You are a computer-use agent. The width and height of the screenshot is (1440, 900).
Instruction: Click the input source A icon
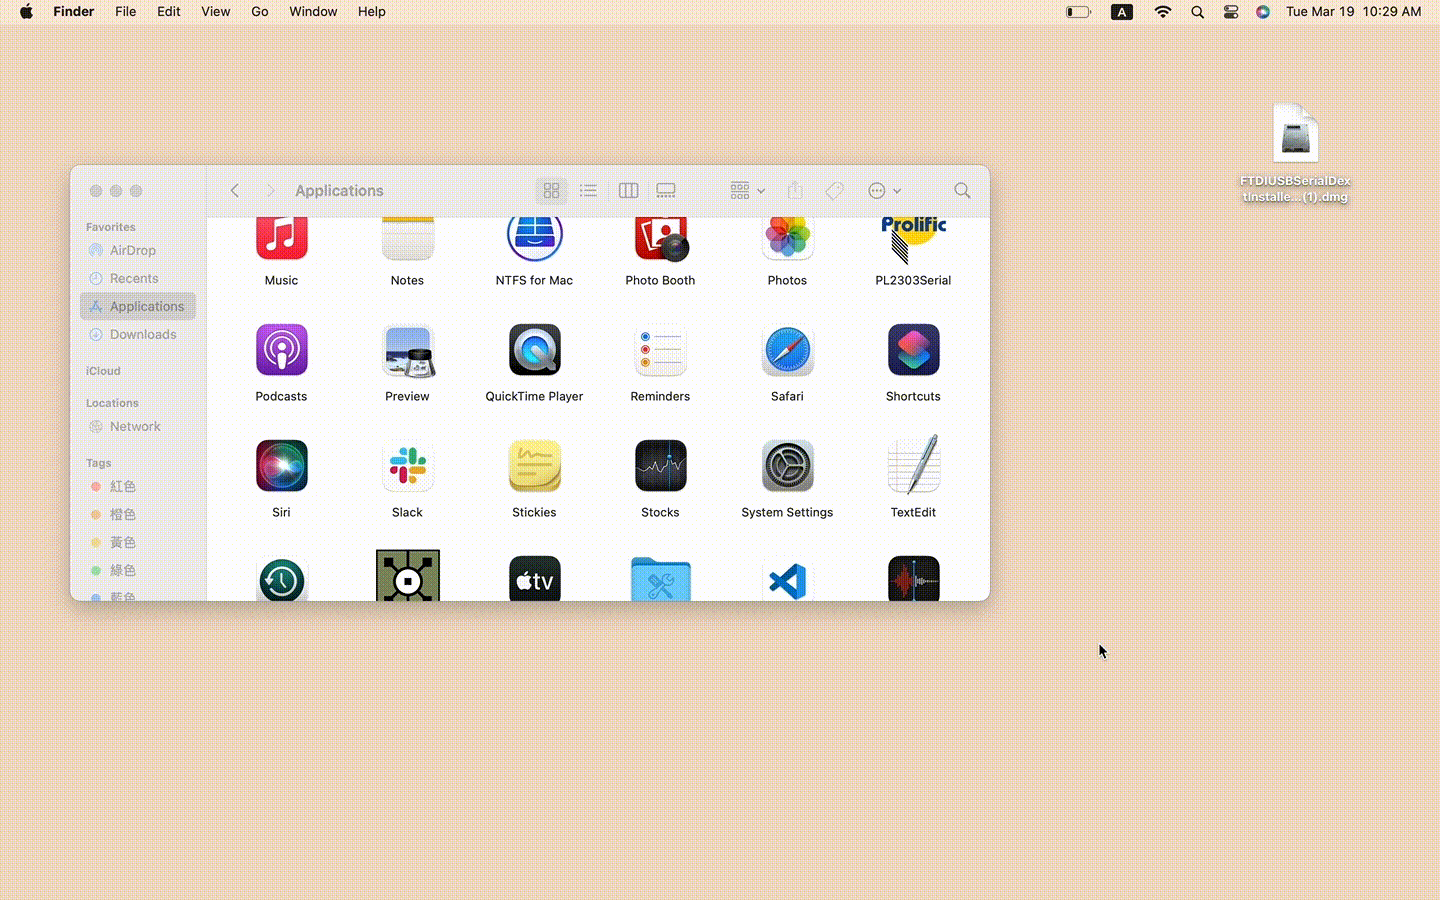(1122, 12)
